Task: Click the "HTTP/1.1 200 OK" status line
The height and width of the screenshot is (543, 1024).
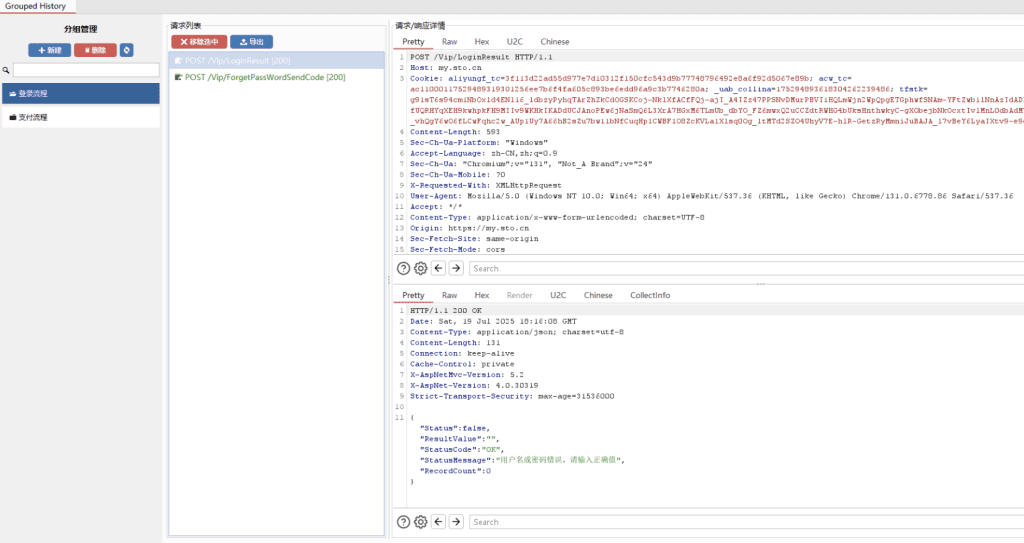Action: pyautogui.click(x=445, y=311)
